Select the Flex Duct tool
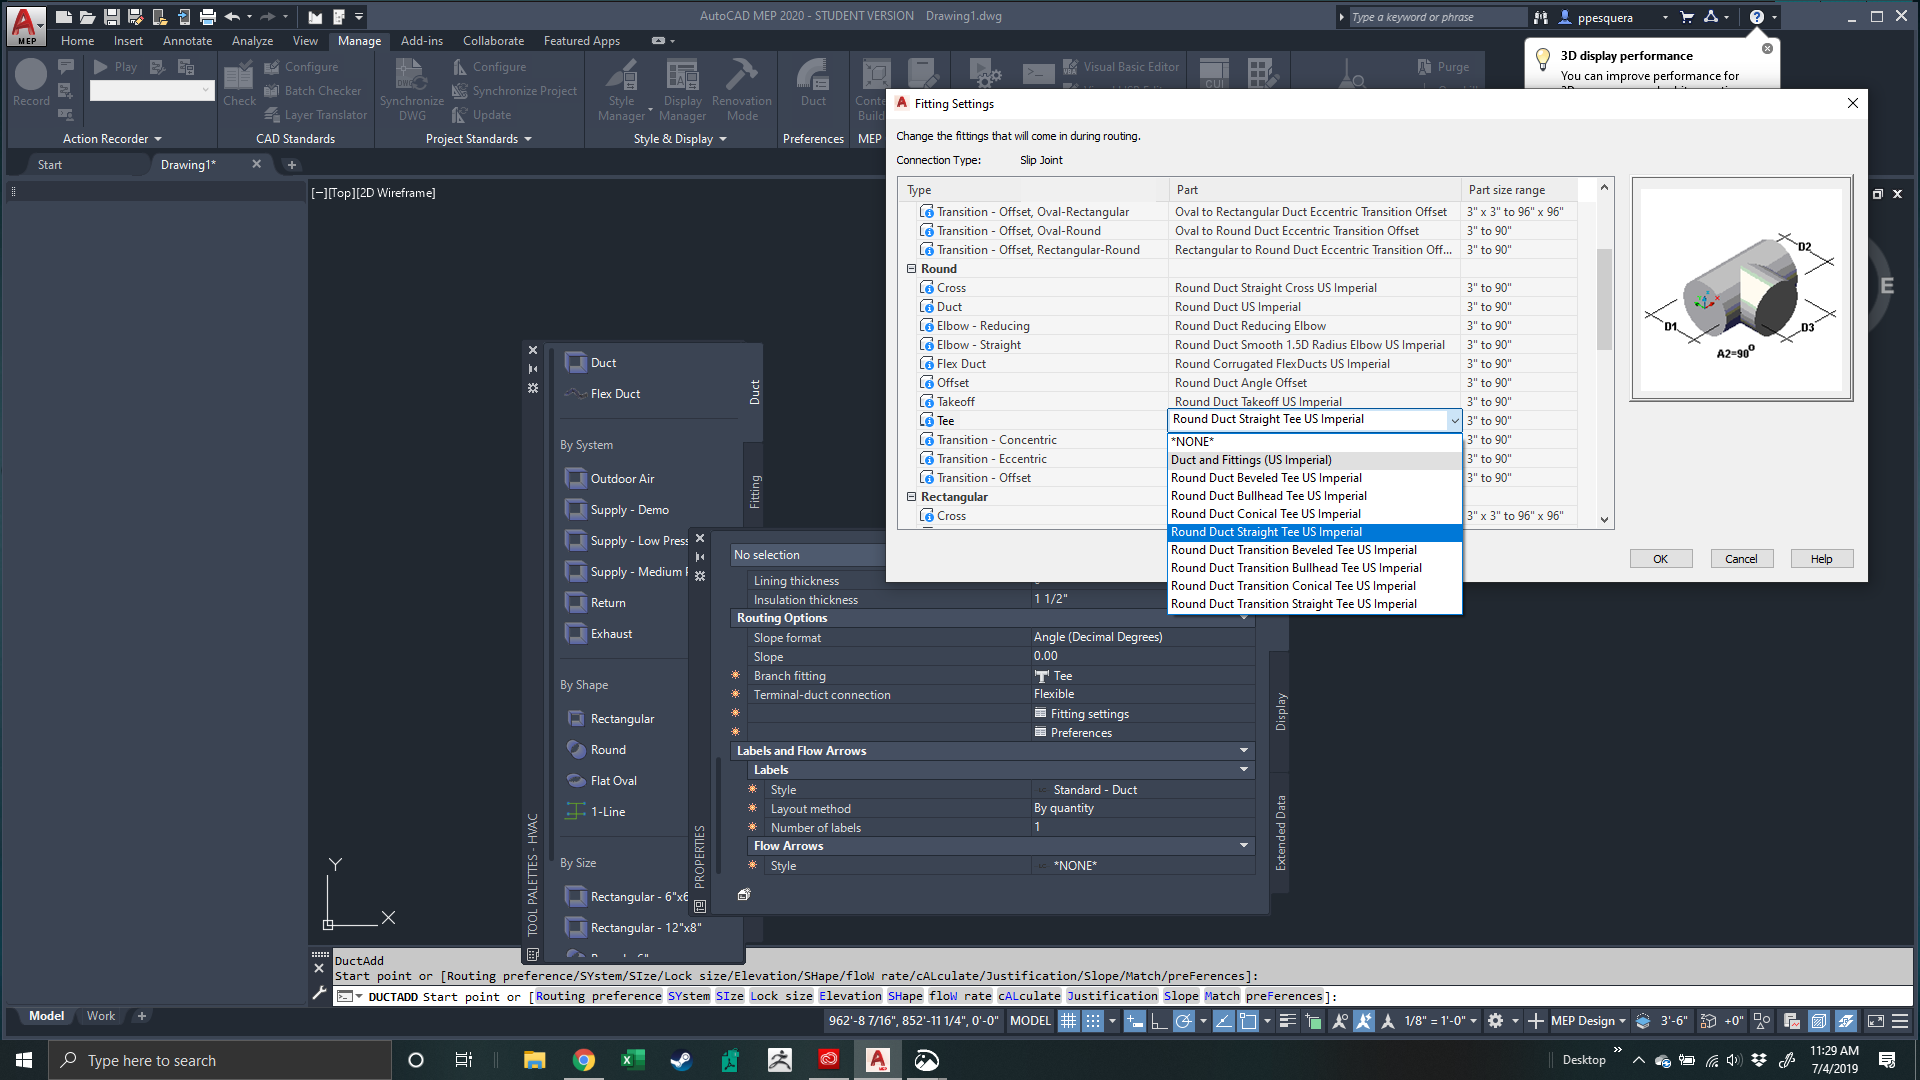Image resolution: width=1920 pixels, height=1080 pixels. [x=602, y=393]
